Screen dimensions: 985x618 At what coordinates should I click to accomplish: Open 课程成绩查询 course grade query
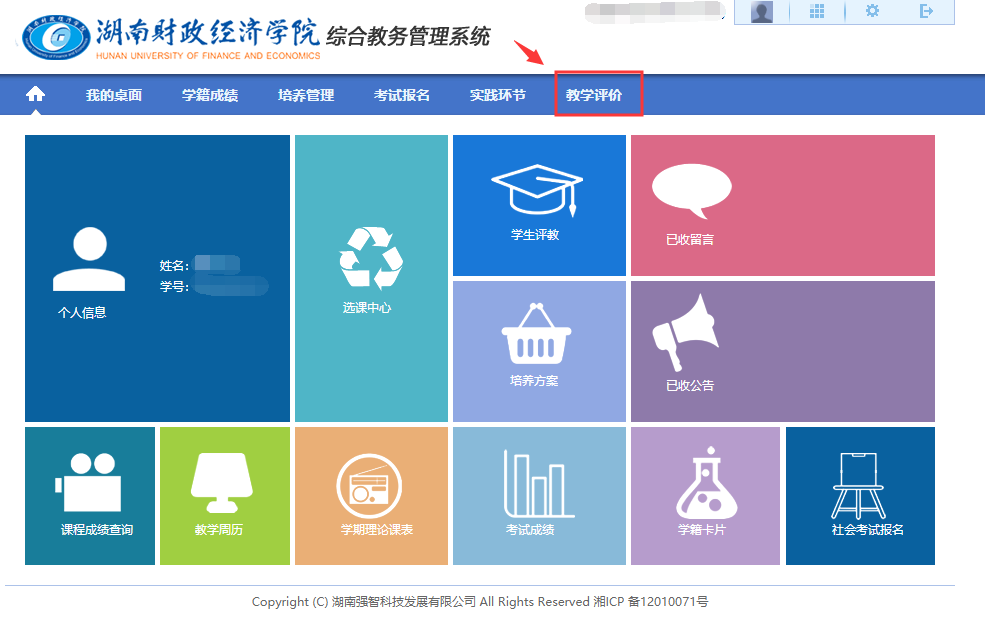[x=89, y=495]
